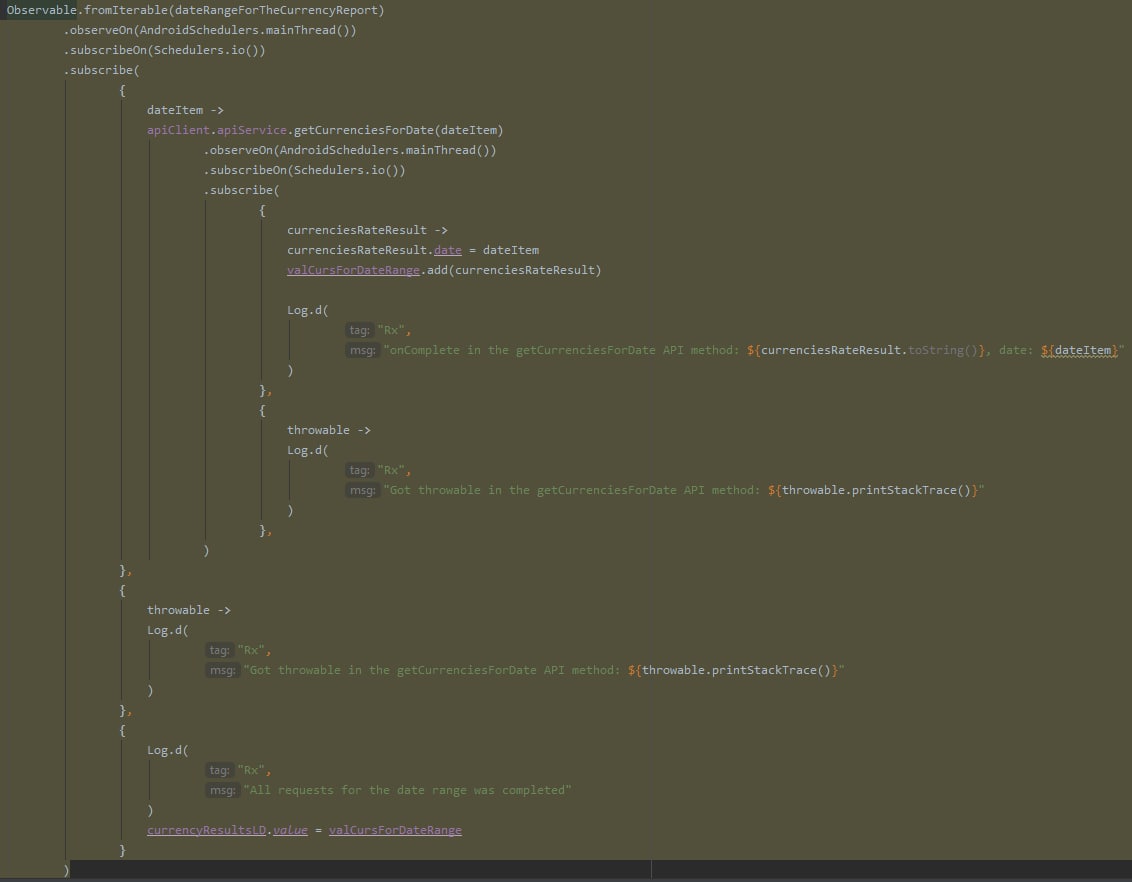Screen dimensions: 1132x882
Task: Click msg hint beside the onComplete string
Action: pos(362,350)
